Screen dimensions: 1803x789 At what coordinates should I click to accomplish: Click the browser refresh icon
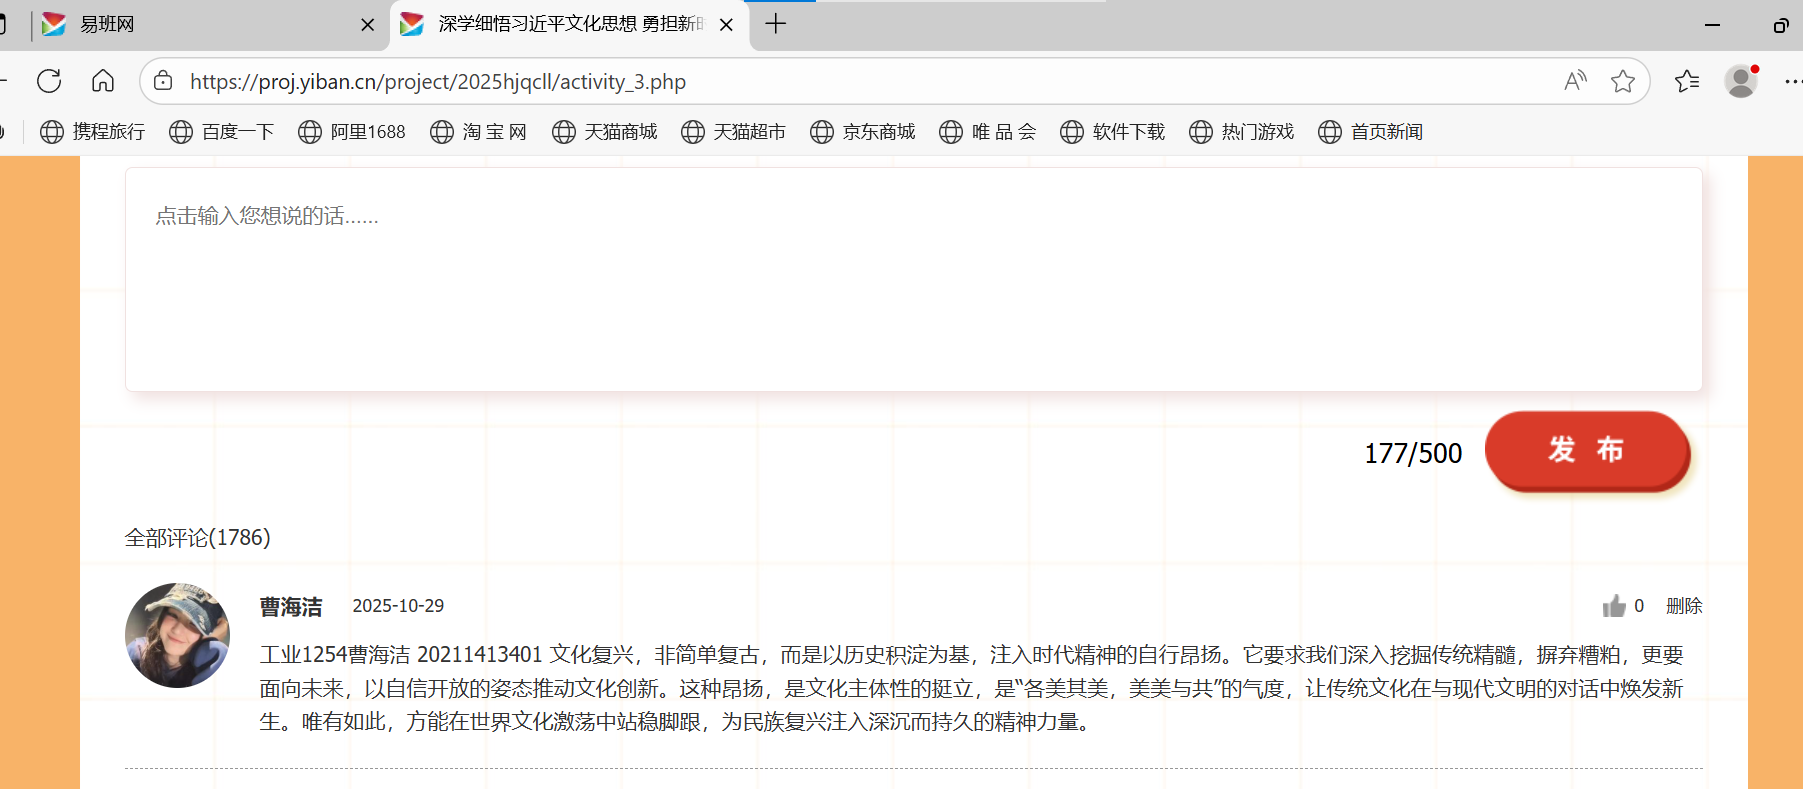tap(49, 81)
